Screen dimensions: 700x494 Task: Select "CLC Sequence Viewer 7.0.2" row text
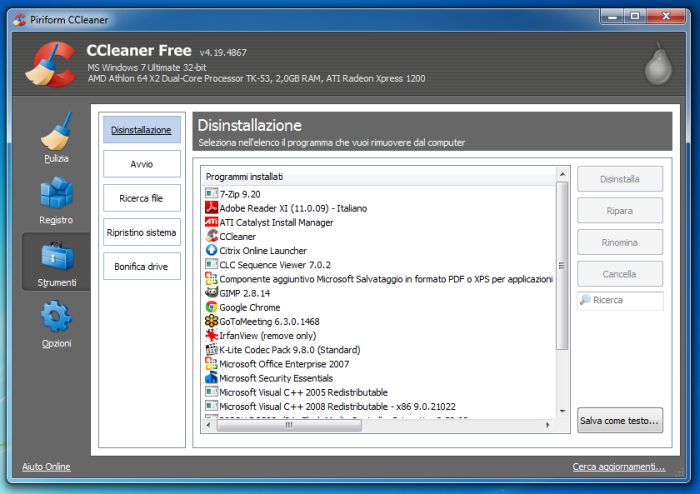275,265
